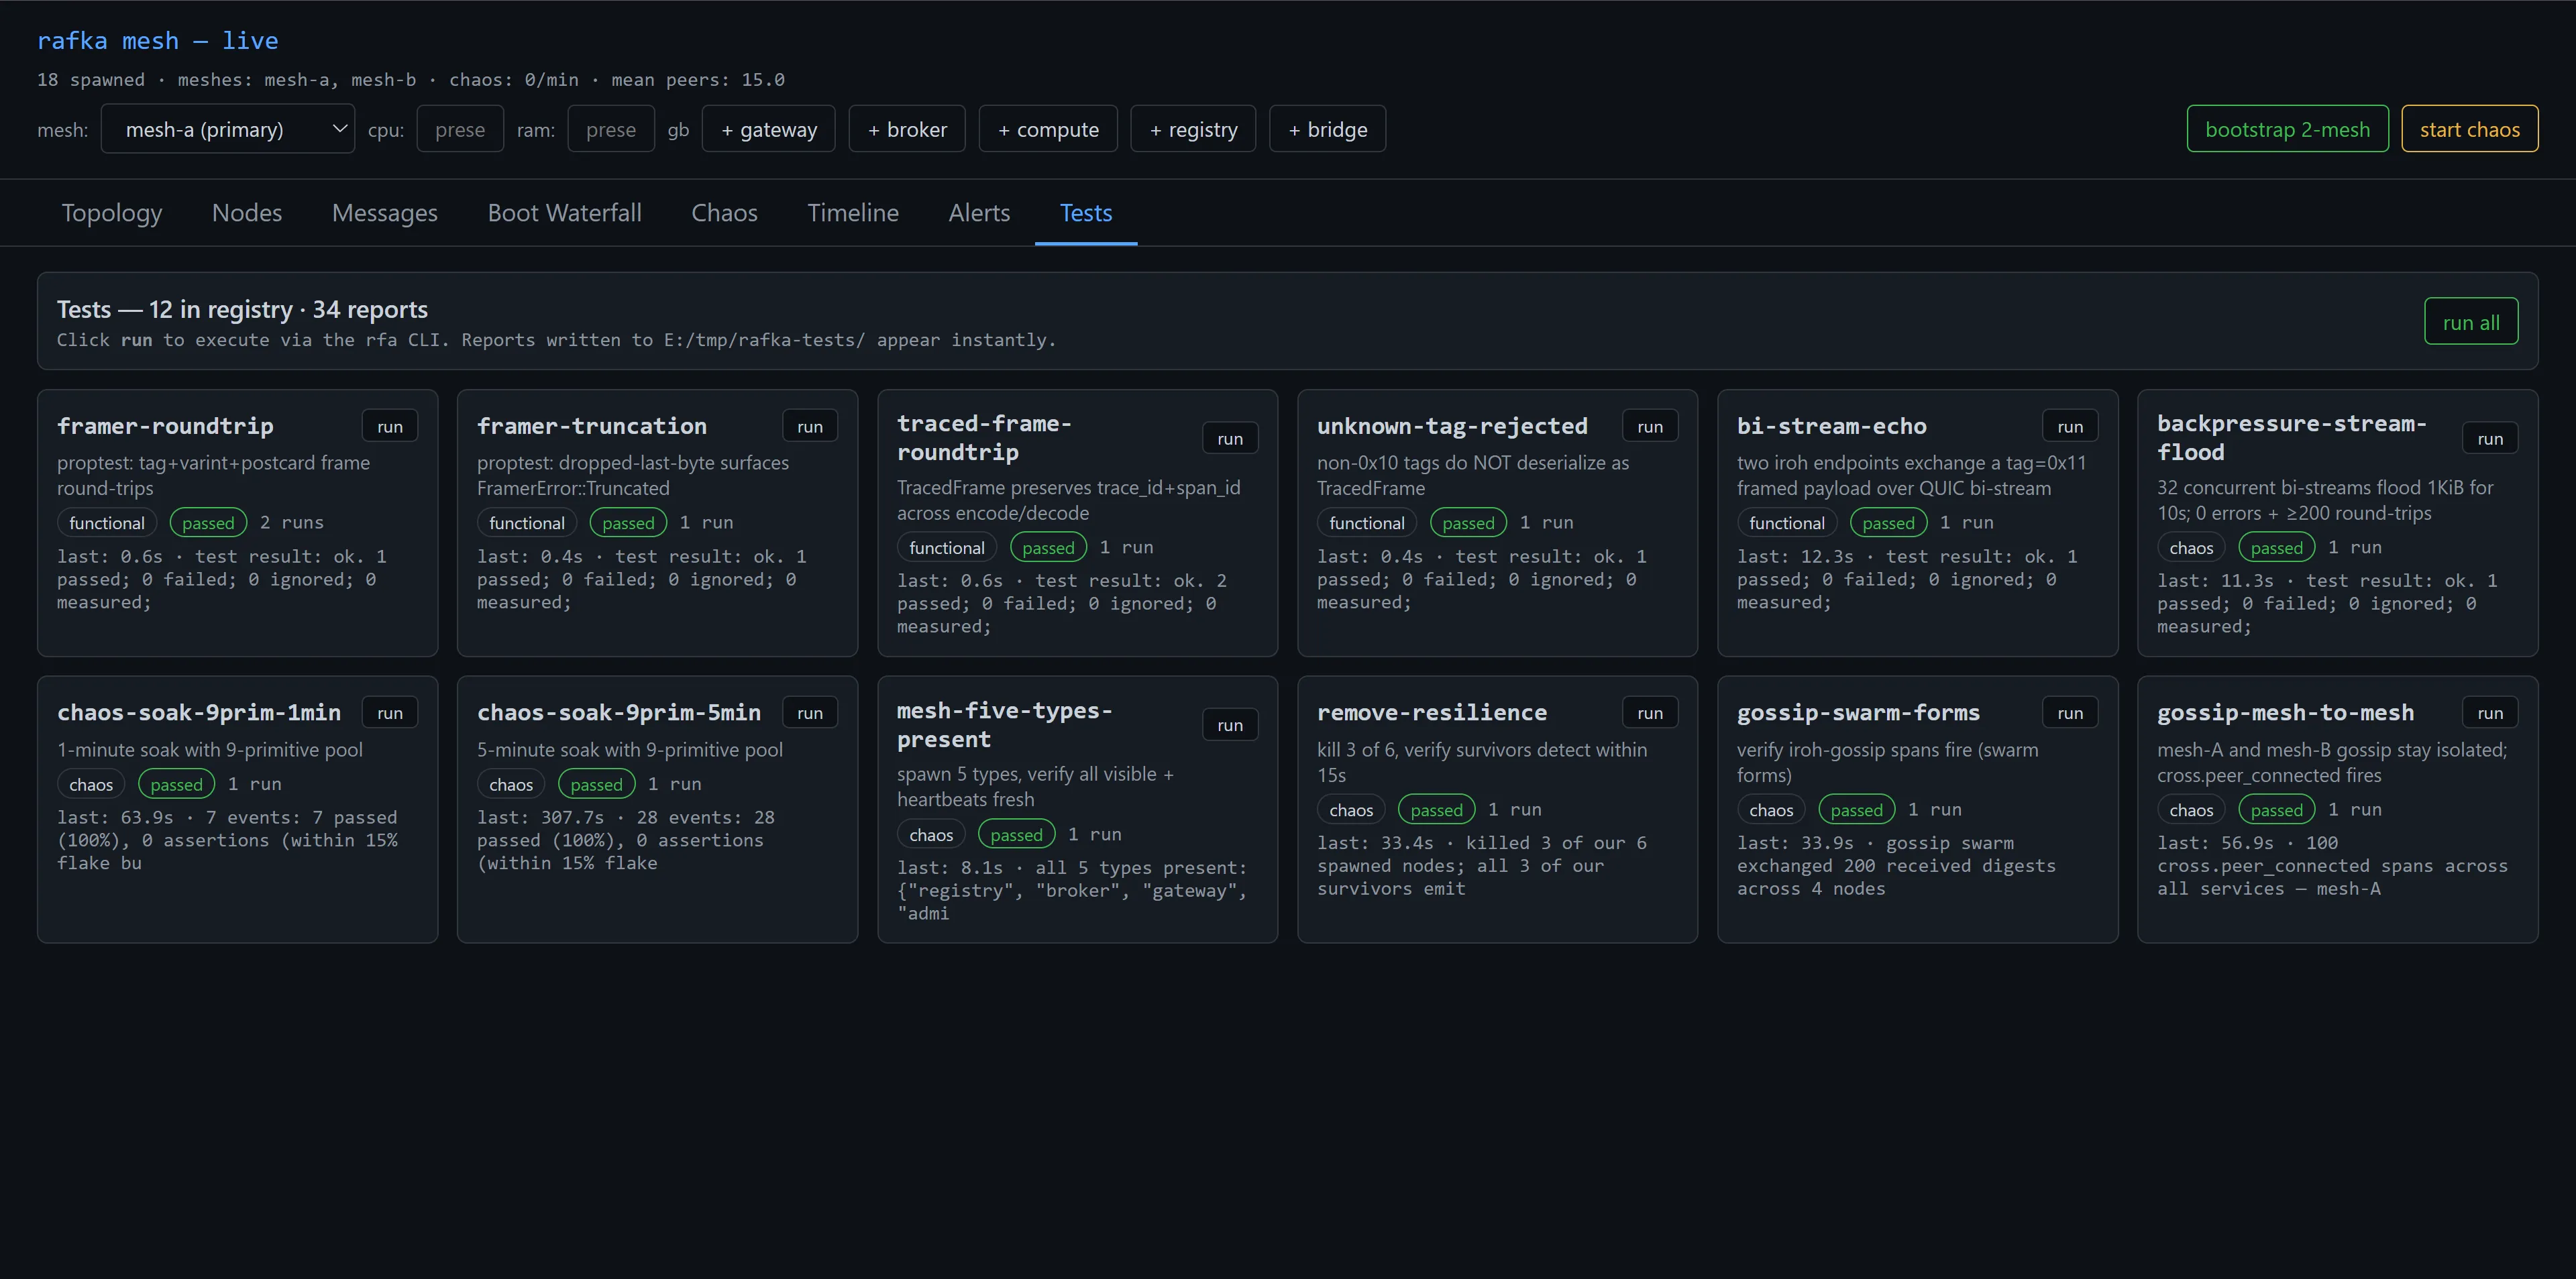2576x1279 pixels.
Task: Click the functional tag on framer-truncation
Action: [x=527, y=523]
